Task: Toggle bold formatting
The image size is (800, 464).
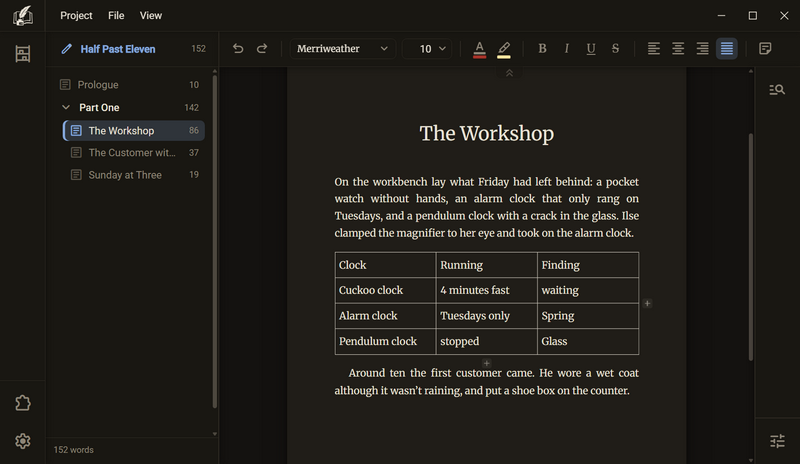Action: [542, 48]
